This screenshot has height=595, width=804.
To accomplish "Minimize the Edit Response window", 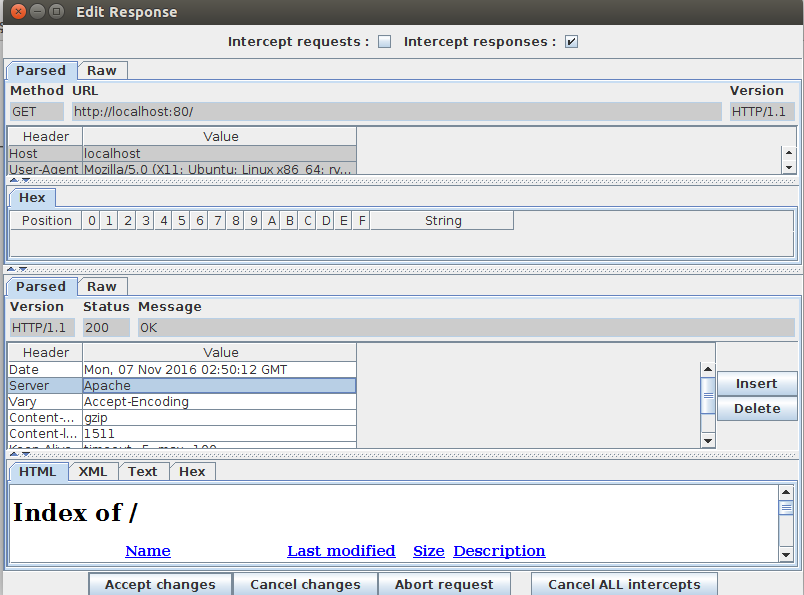I will point(37,11).
